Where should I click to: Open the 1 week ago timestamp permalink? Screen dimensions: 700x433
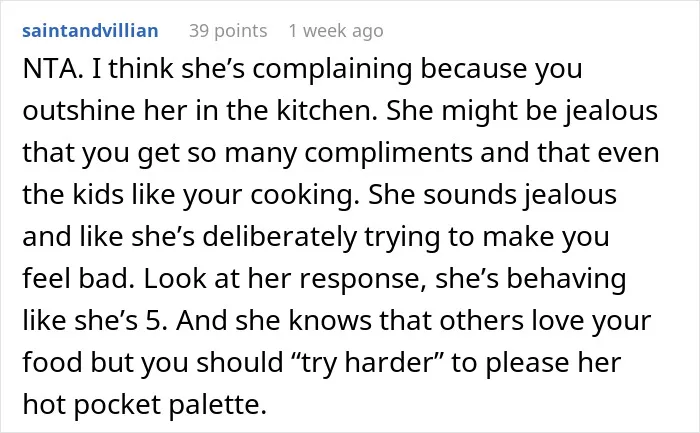click(x=336, y=31)
